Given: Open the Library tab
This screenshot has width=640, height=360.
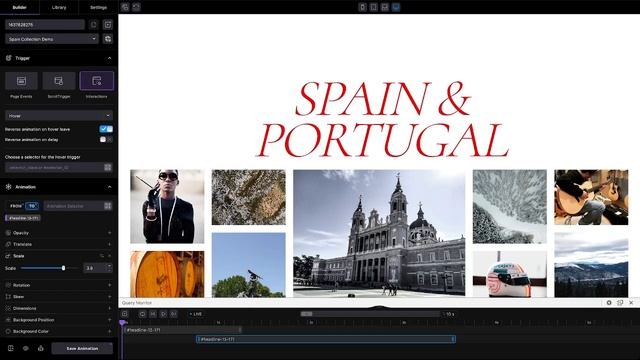Looking at the screenshot, I should coord(59,7).
